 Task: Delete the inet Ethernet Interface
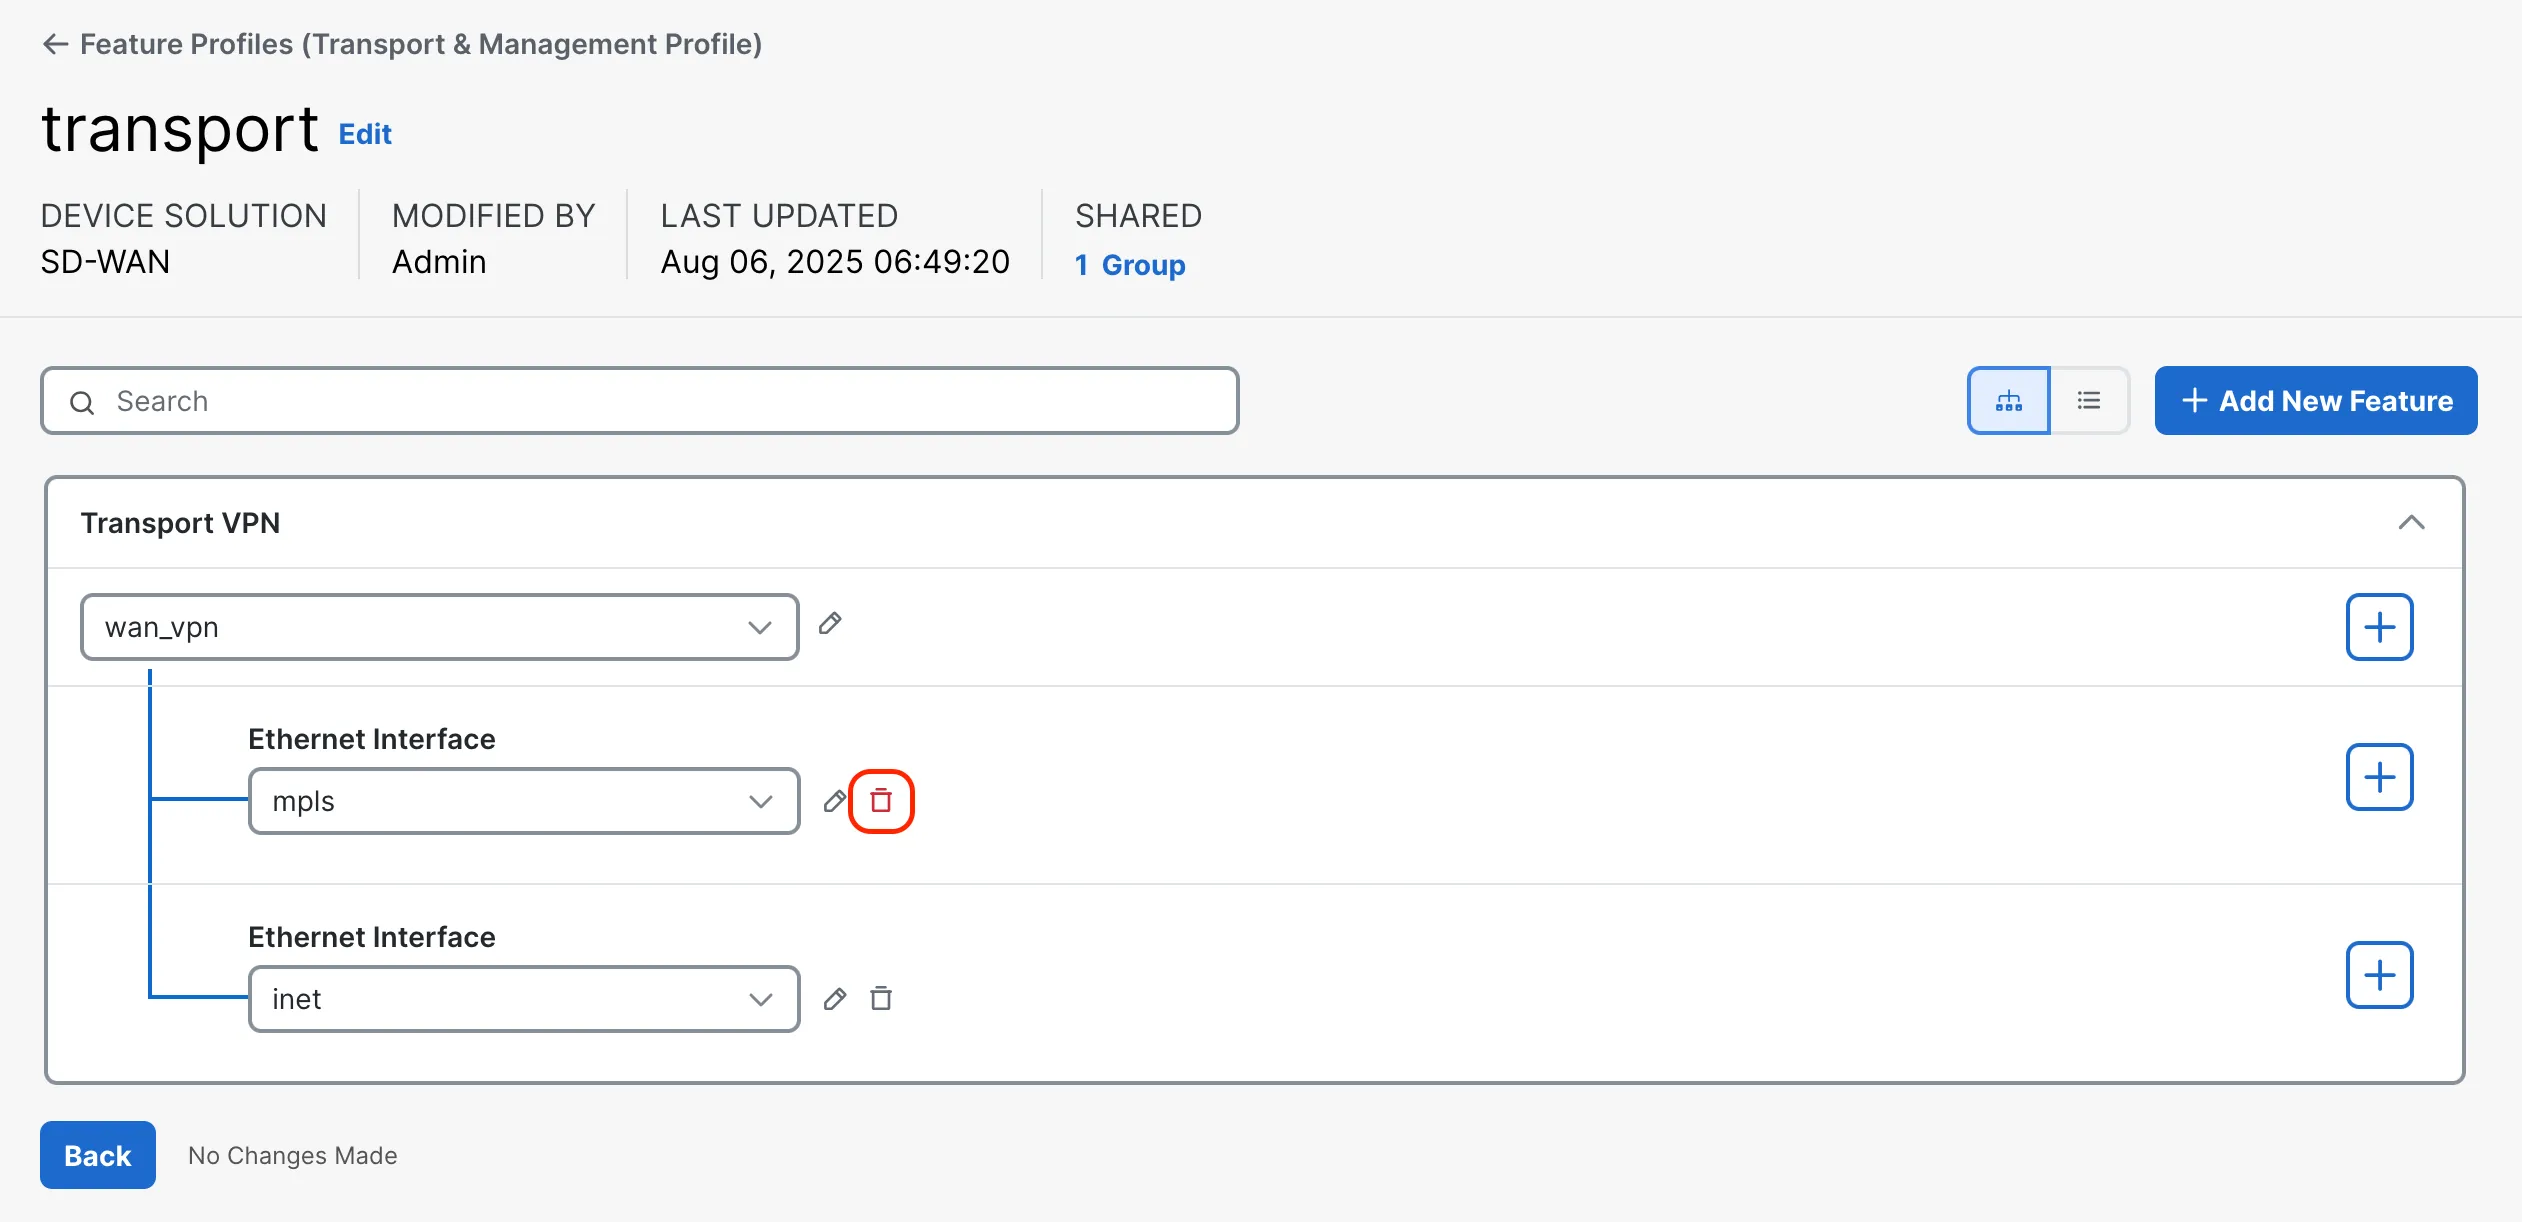tap(881, 999)
